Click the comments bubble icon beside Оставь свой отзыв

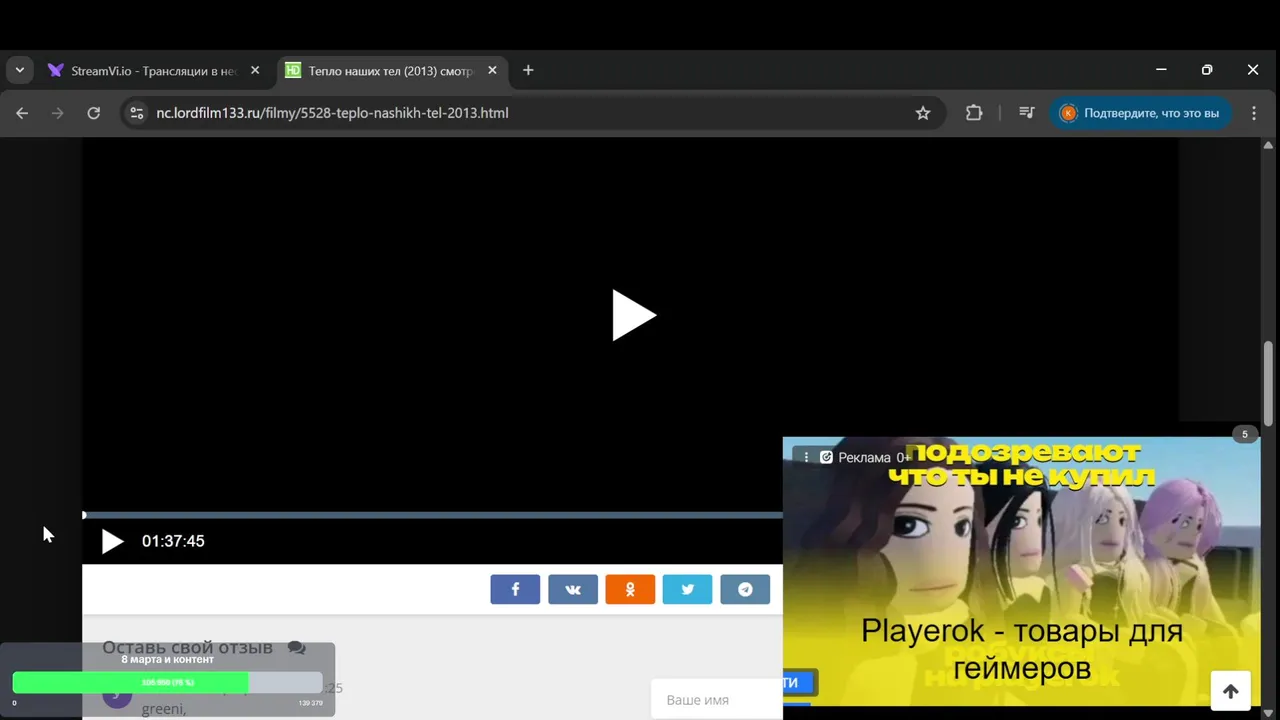tap(297, 647)
